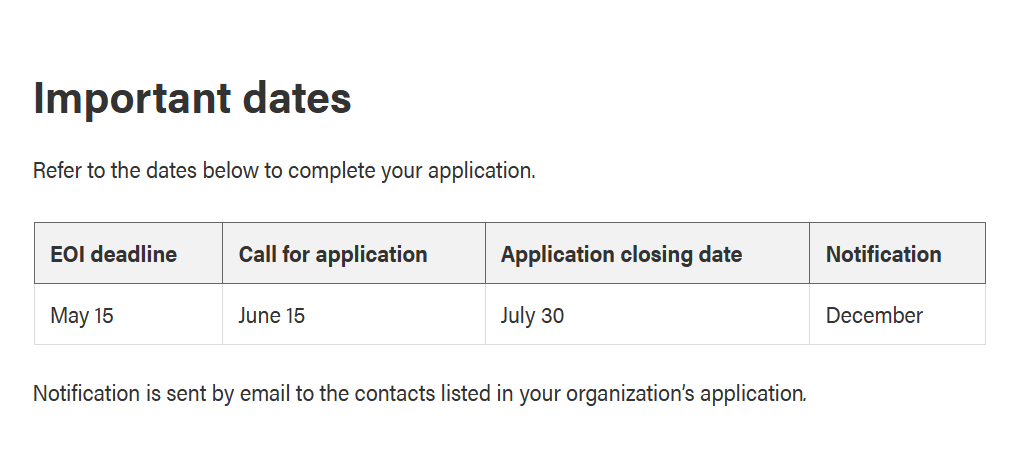Image resolution: width=1023 pixels, height=461 pixels.
Task: Select the "EOI deadline" column header
Action: pyautogui.click(x=113, y=254)
